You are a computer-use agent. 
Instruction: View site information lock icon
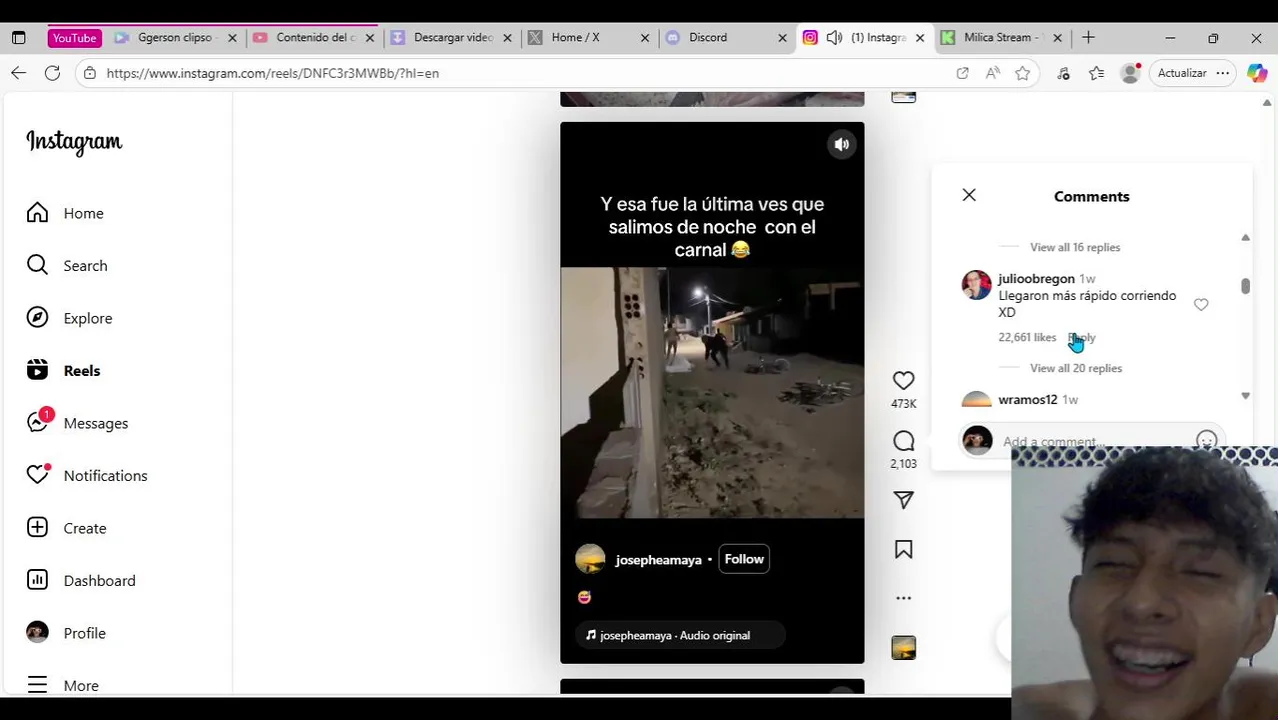90,73
